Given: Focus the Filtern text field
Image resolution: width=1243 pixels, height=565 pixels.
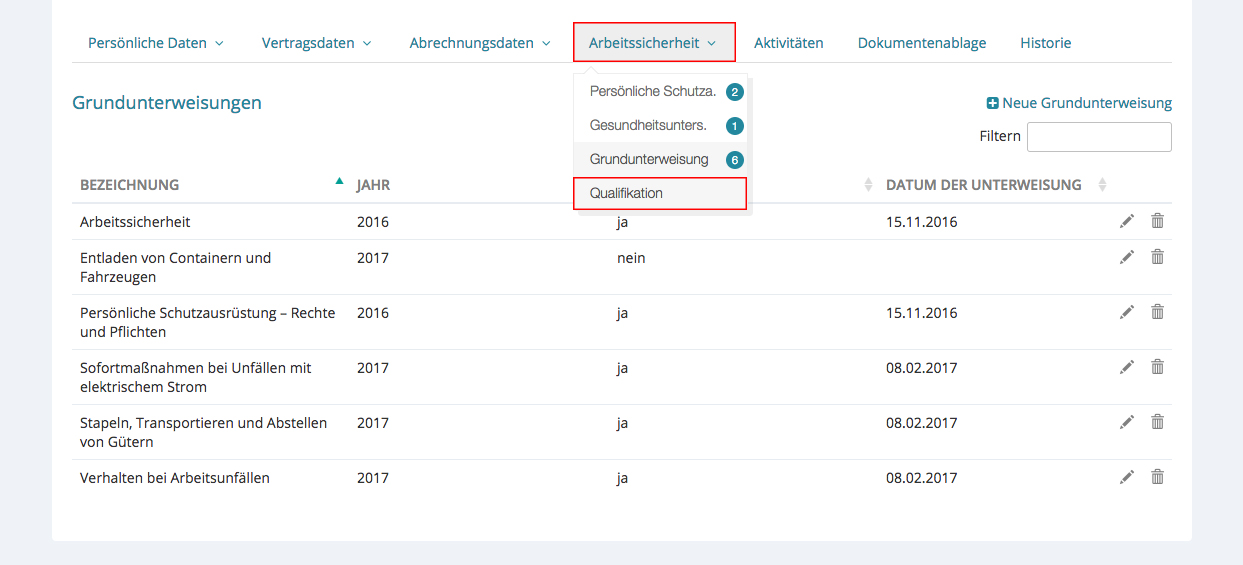Looking at the screenshot, I should (1098, 137).
